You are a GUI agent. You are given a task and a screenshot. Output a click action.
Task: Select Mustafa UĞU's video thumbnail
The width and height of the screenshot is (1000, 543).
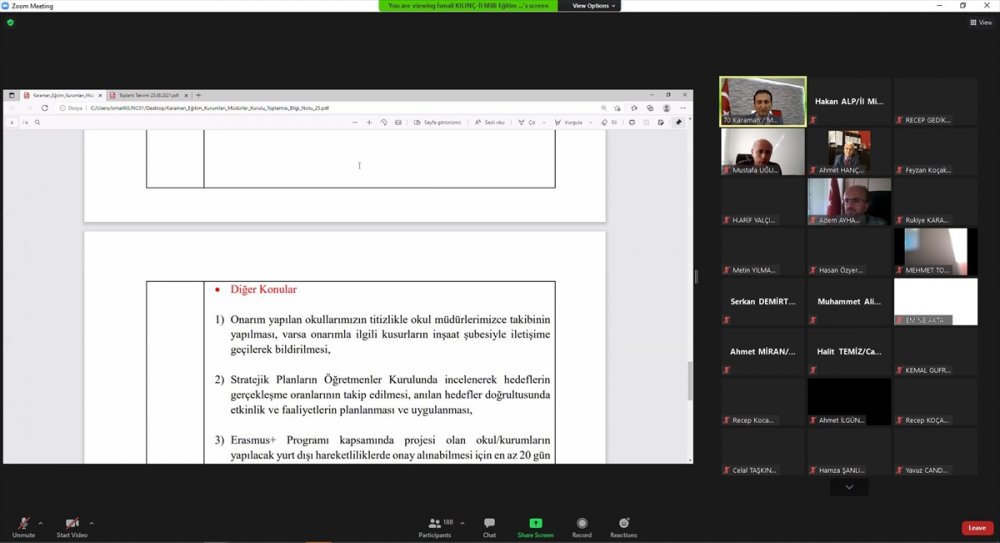(763, 152)
